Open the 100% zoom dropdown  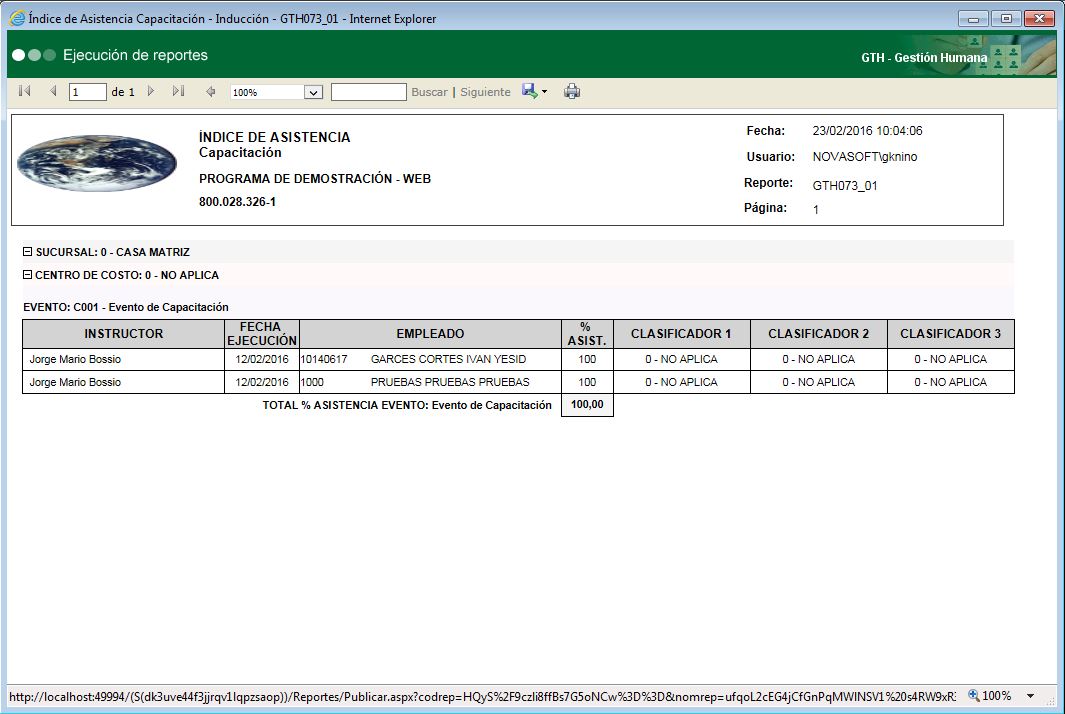(313, 92)
